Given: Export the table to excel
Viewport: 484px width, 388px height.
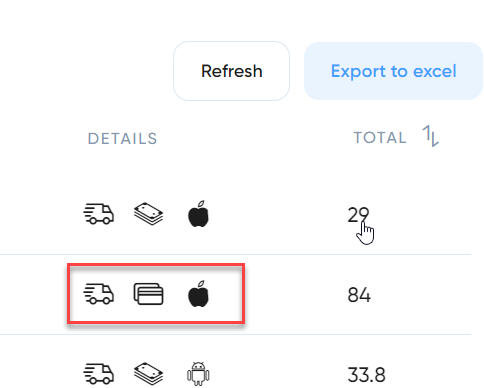Looking at the screenshot, I should coord(393,71).
